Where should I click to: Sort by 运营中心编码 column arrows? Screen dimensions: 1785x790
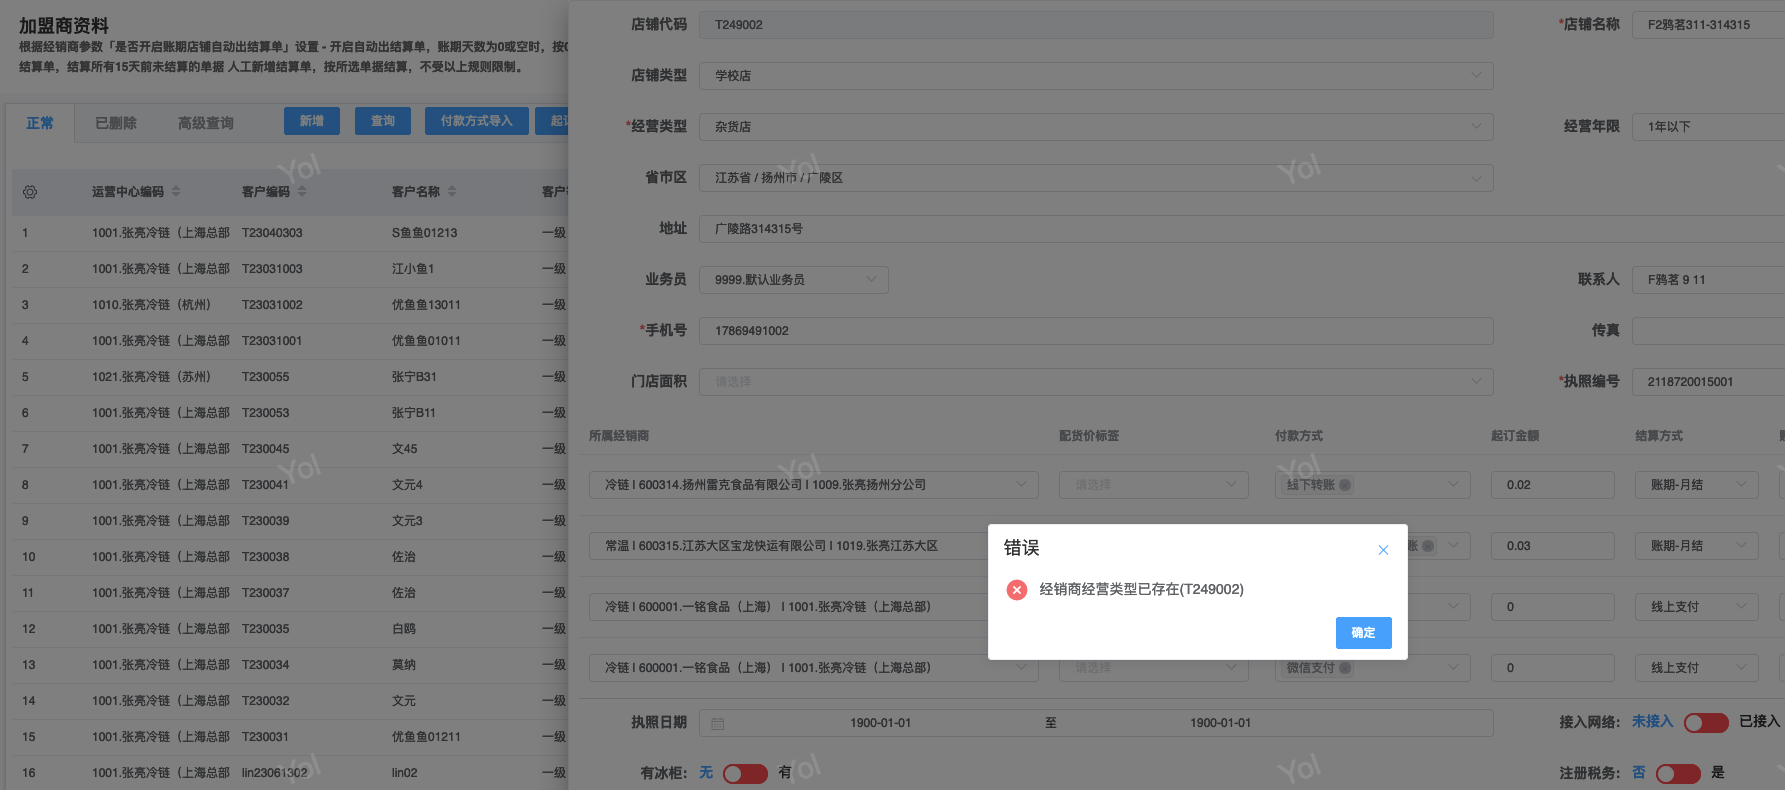pos(176,191)
